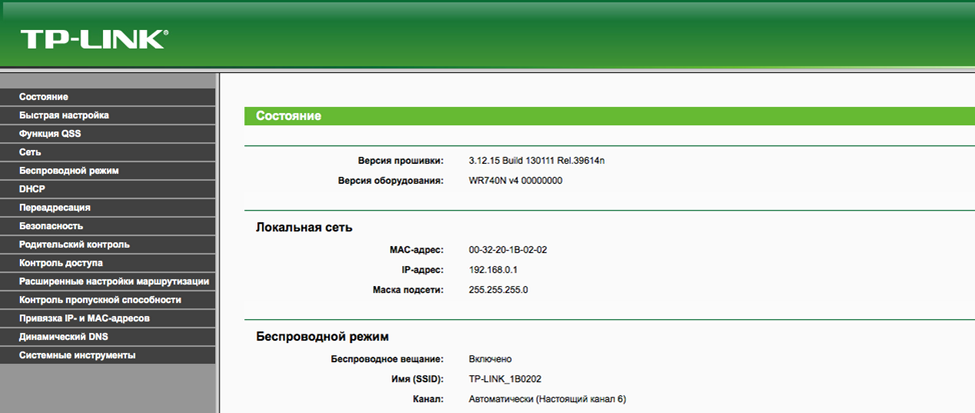Click the Маска подсети label
This screenshot has height=413, width=975.
click(408, 290)
